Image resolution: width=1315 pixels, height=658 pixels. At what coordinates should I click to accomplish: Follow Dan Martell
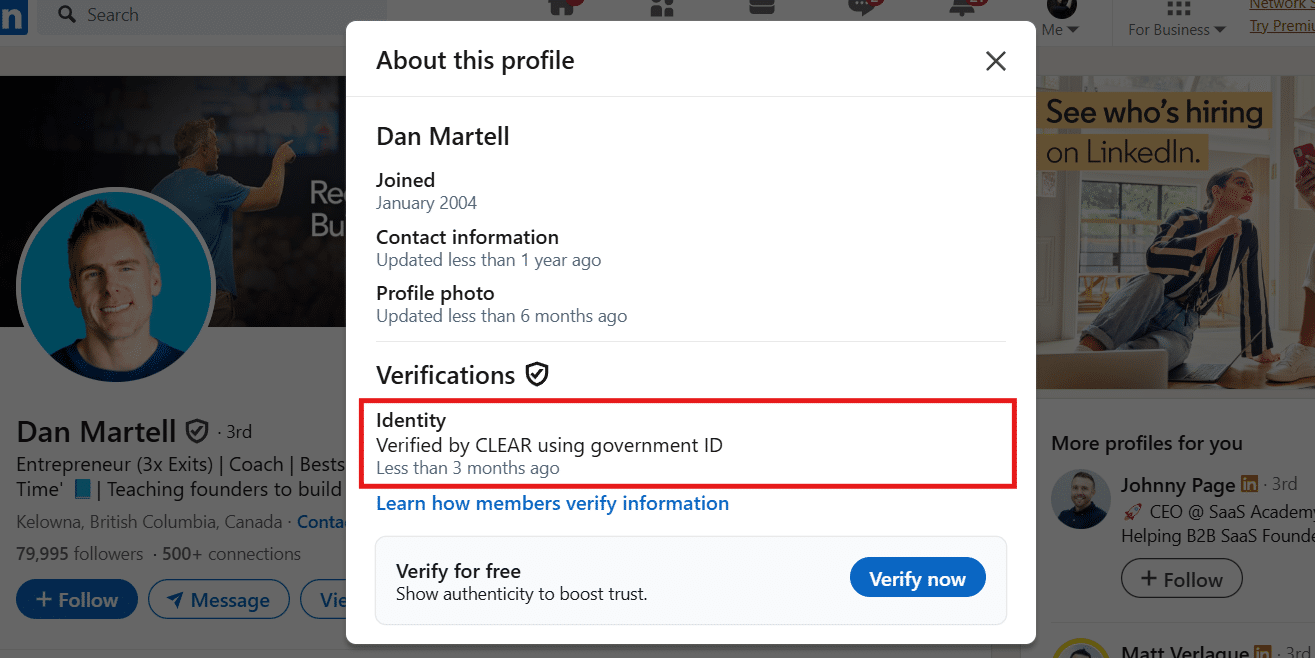76,599
